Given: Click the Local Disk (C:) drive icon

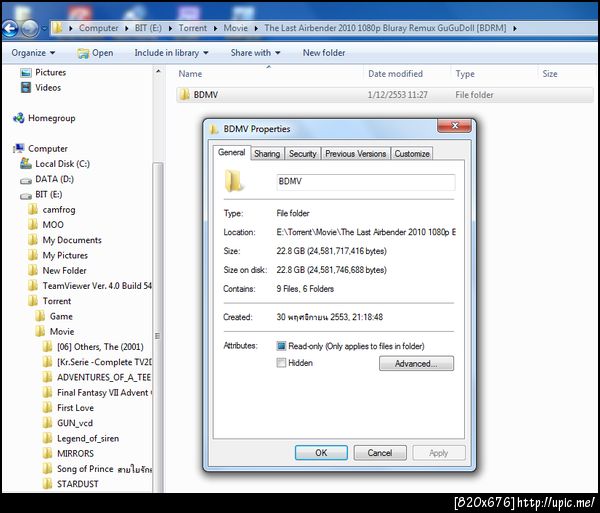Looking at the screenshot, I should 26,164.
